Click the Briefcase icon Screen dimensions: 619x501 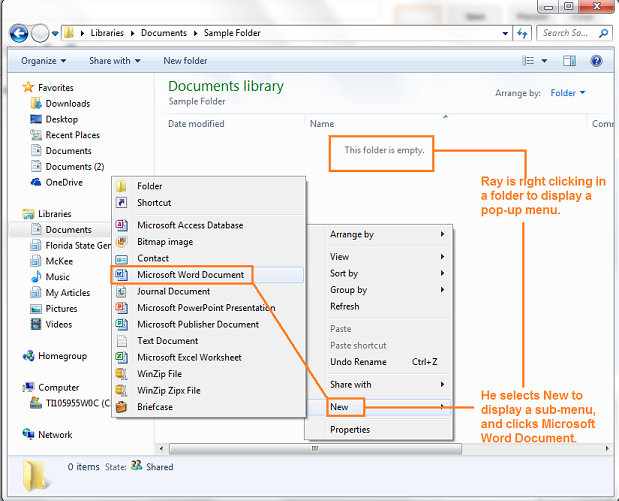121,407
